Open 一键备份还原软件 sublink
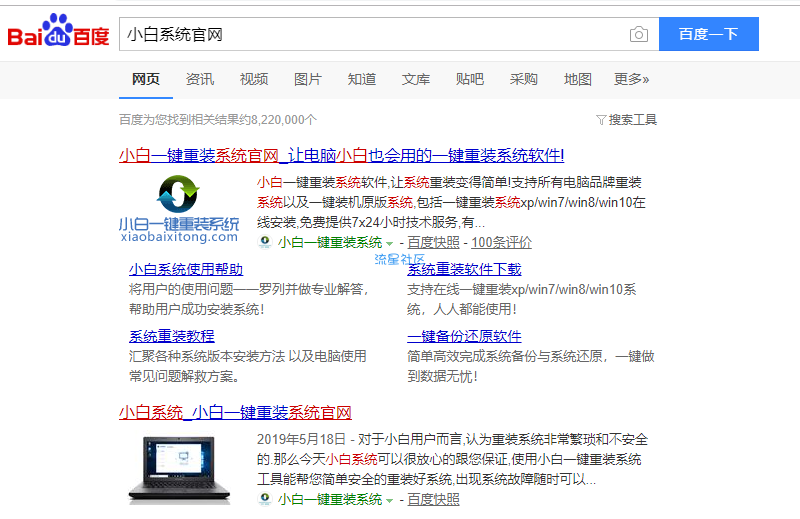The width and height of the screenshot is (800, 519). 464,336
